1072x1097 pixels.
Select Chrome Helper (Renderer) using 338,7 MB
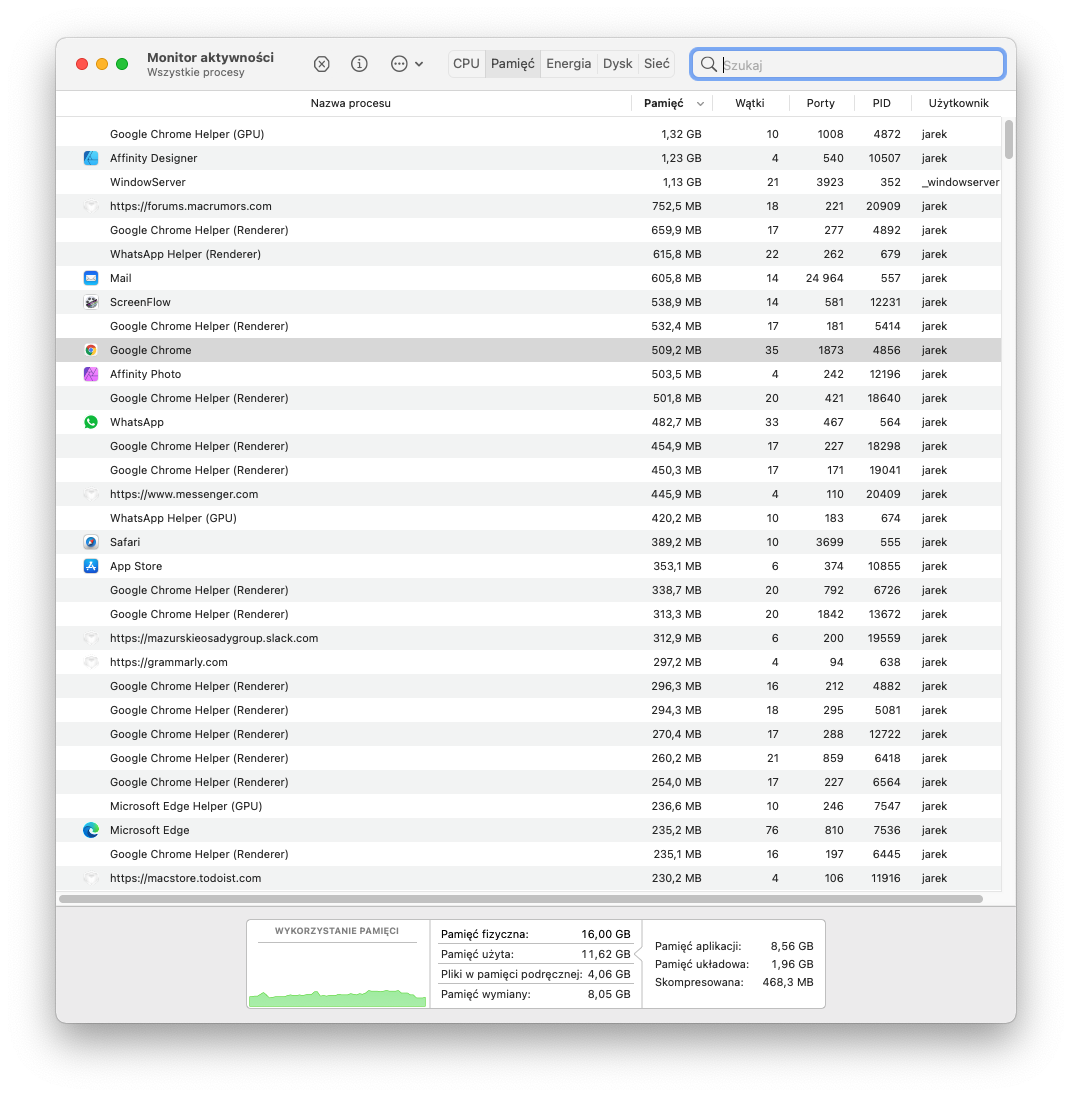pos(528,590)
